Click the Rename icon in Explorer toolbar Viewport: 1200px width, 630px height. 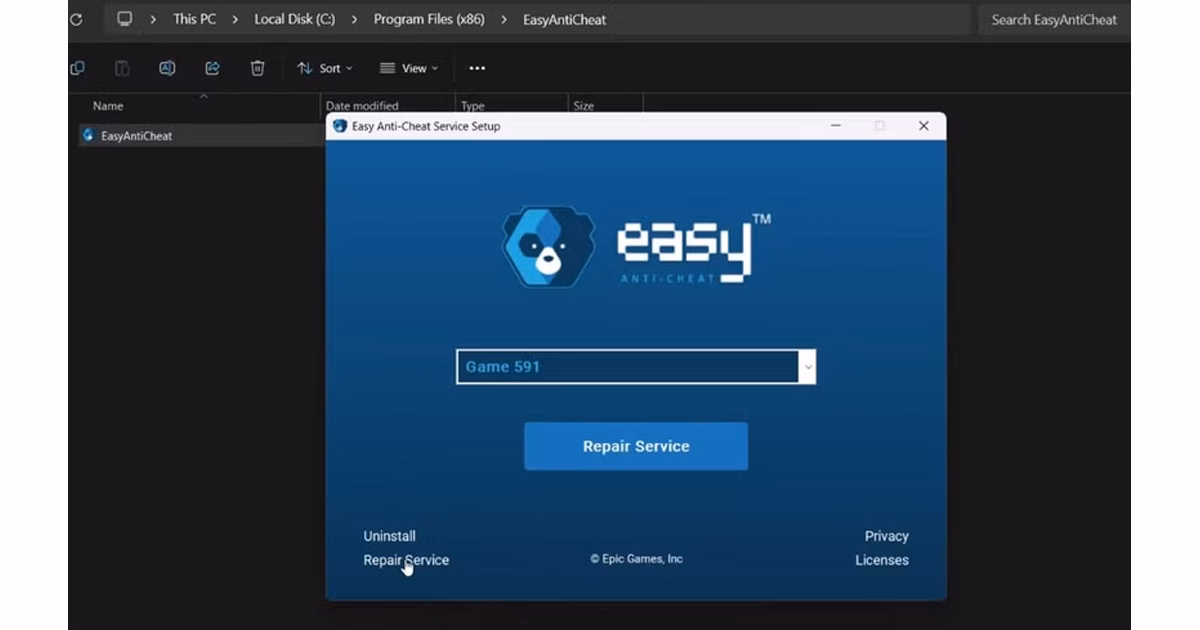[167, 68]
